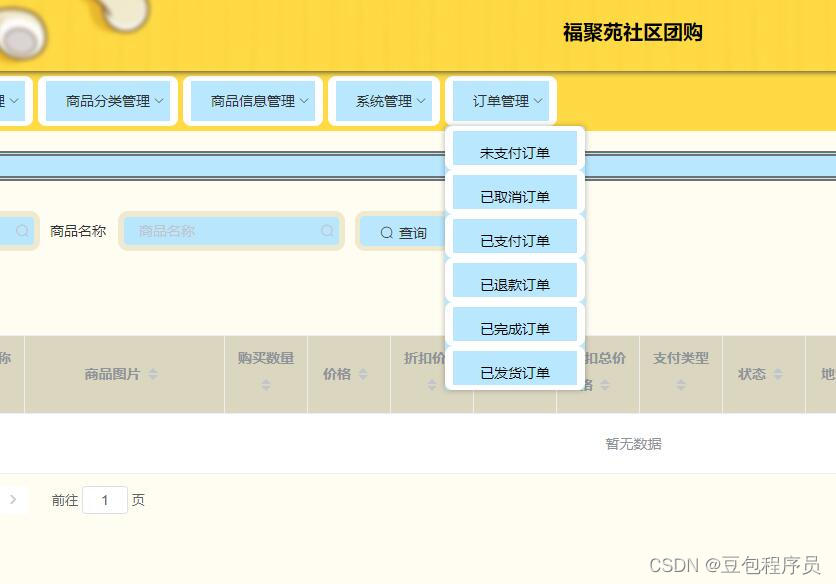Image resolution: width=836 pixels, height=584 pixels.
Task: Select 已发货订单 menu option
Action: [514, 368]
